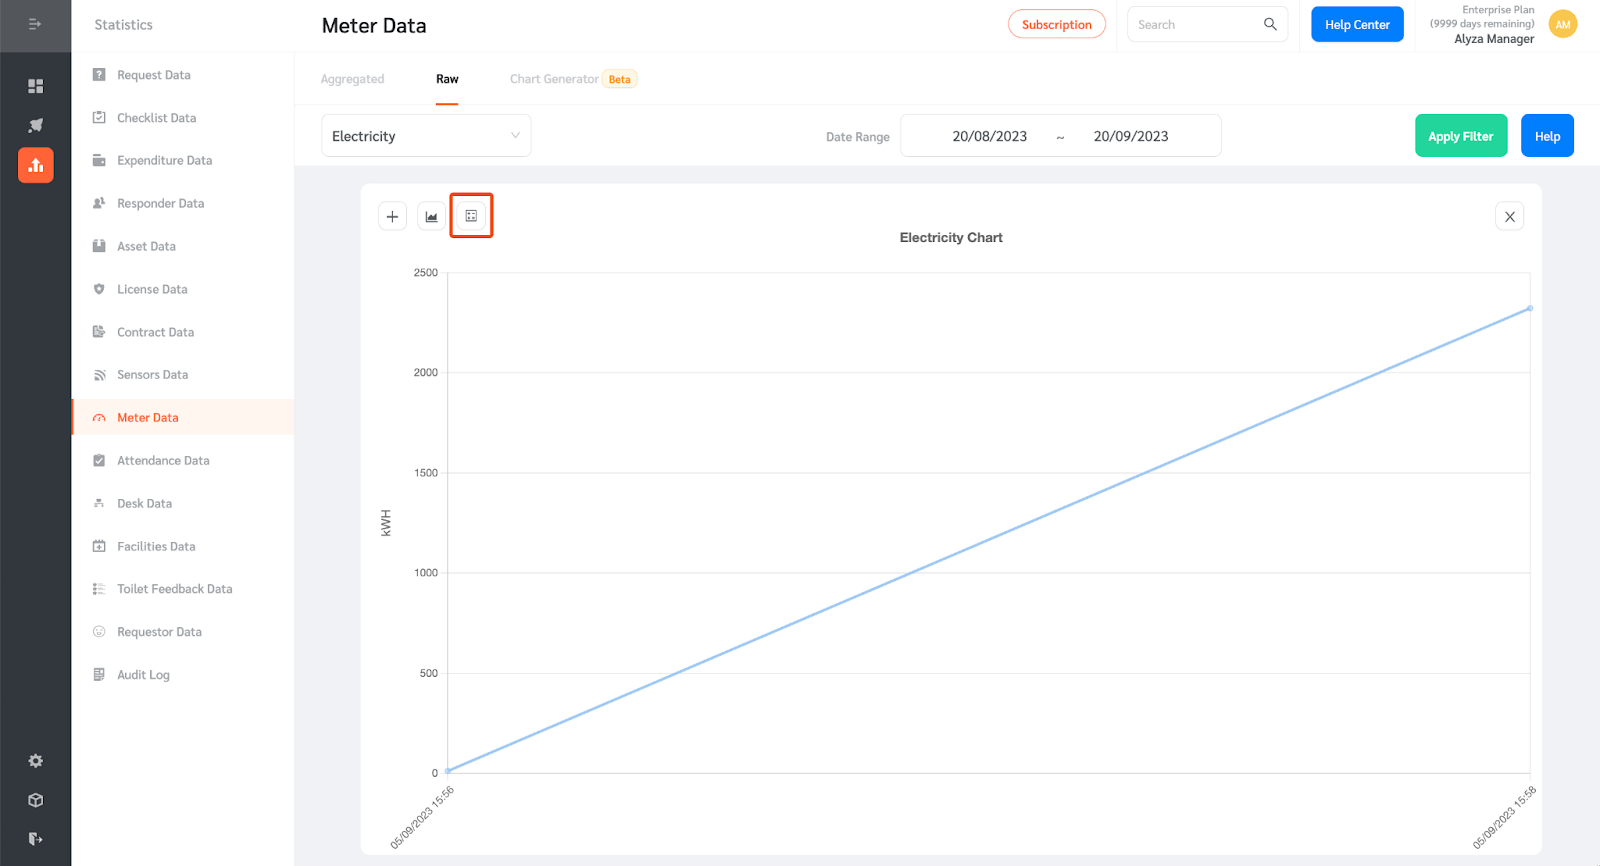Select the Raw tab
Image resolution: width=1600 pixels, height=866 pixels.
click(447, 79)
